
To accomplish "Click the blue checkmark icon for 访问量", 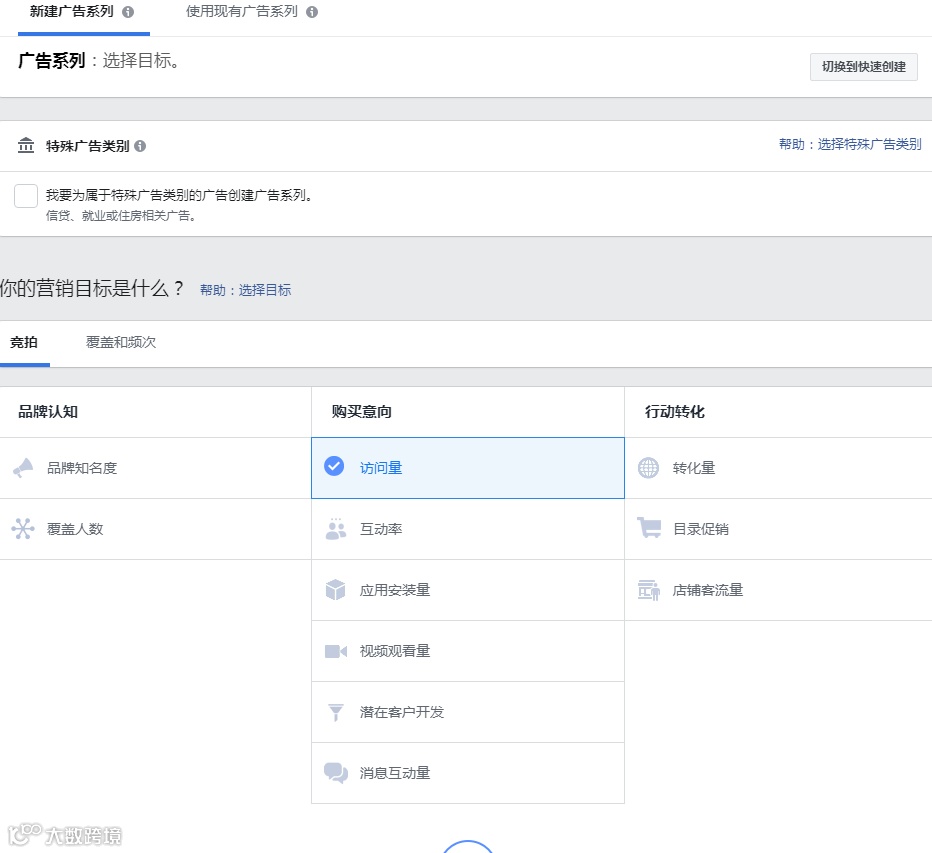I will [334, 466].
